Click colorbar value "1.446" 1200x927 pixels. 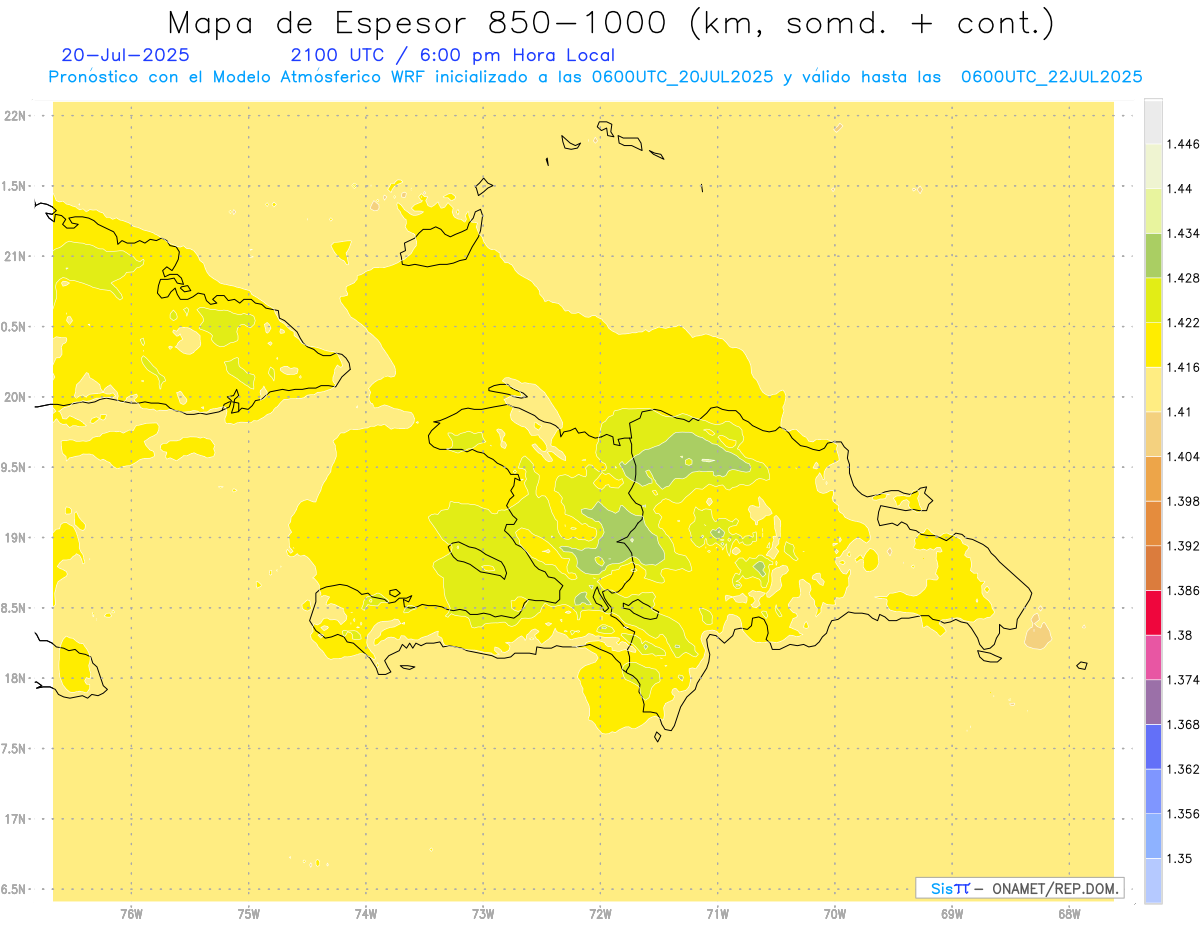click(x=1183, y=145)
